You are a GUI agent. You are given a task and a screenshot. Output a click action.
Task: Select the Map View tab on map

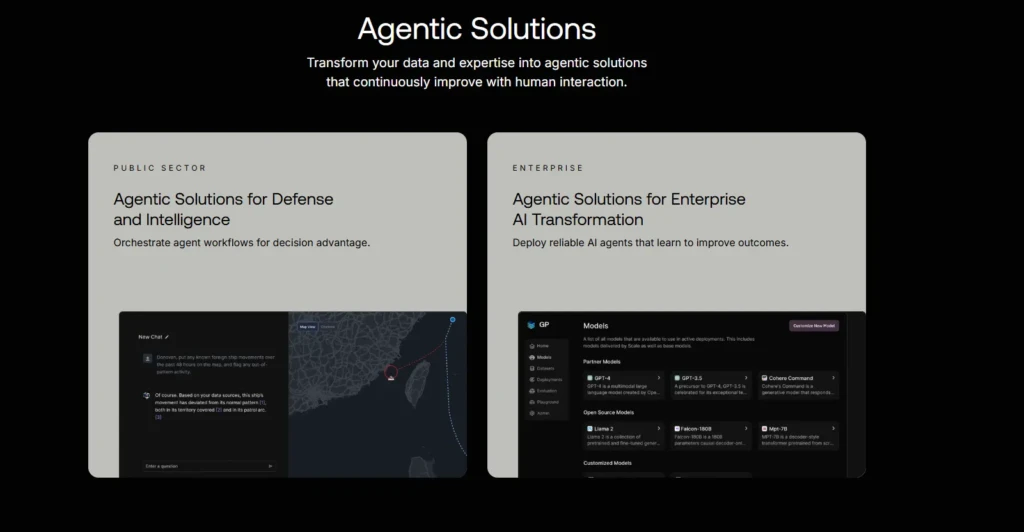click(308, 327)
